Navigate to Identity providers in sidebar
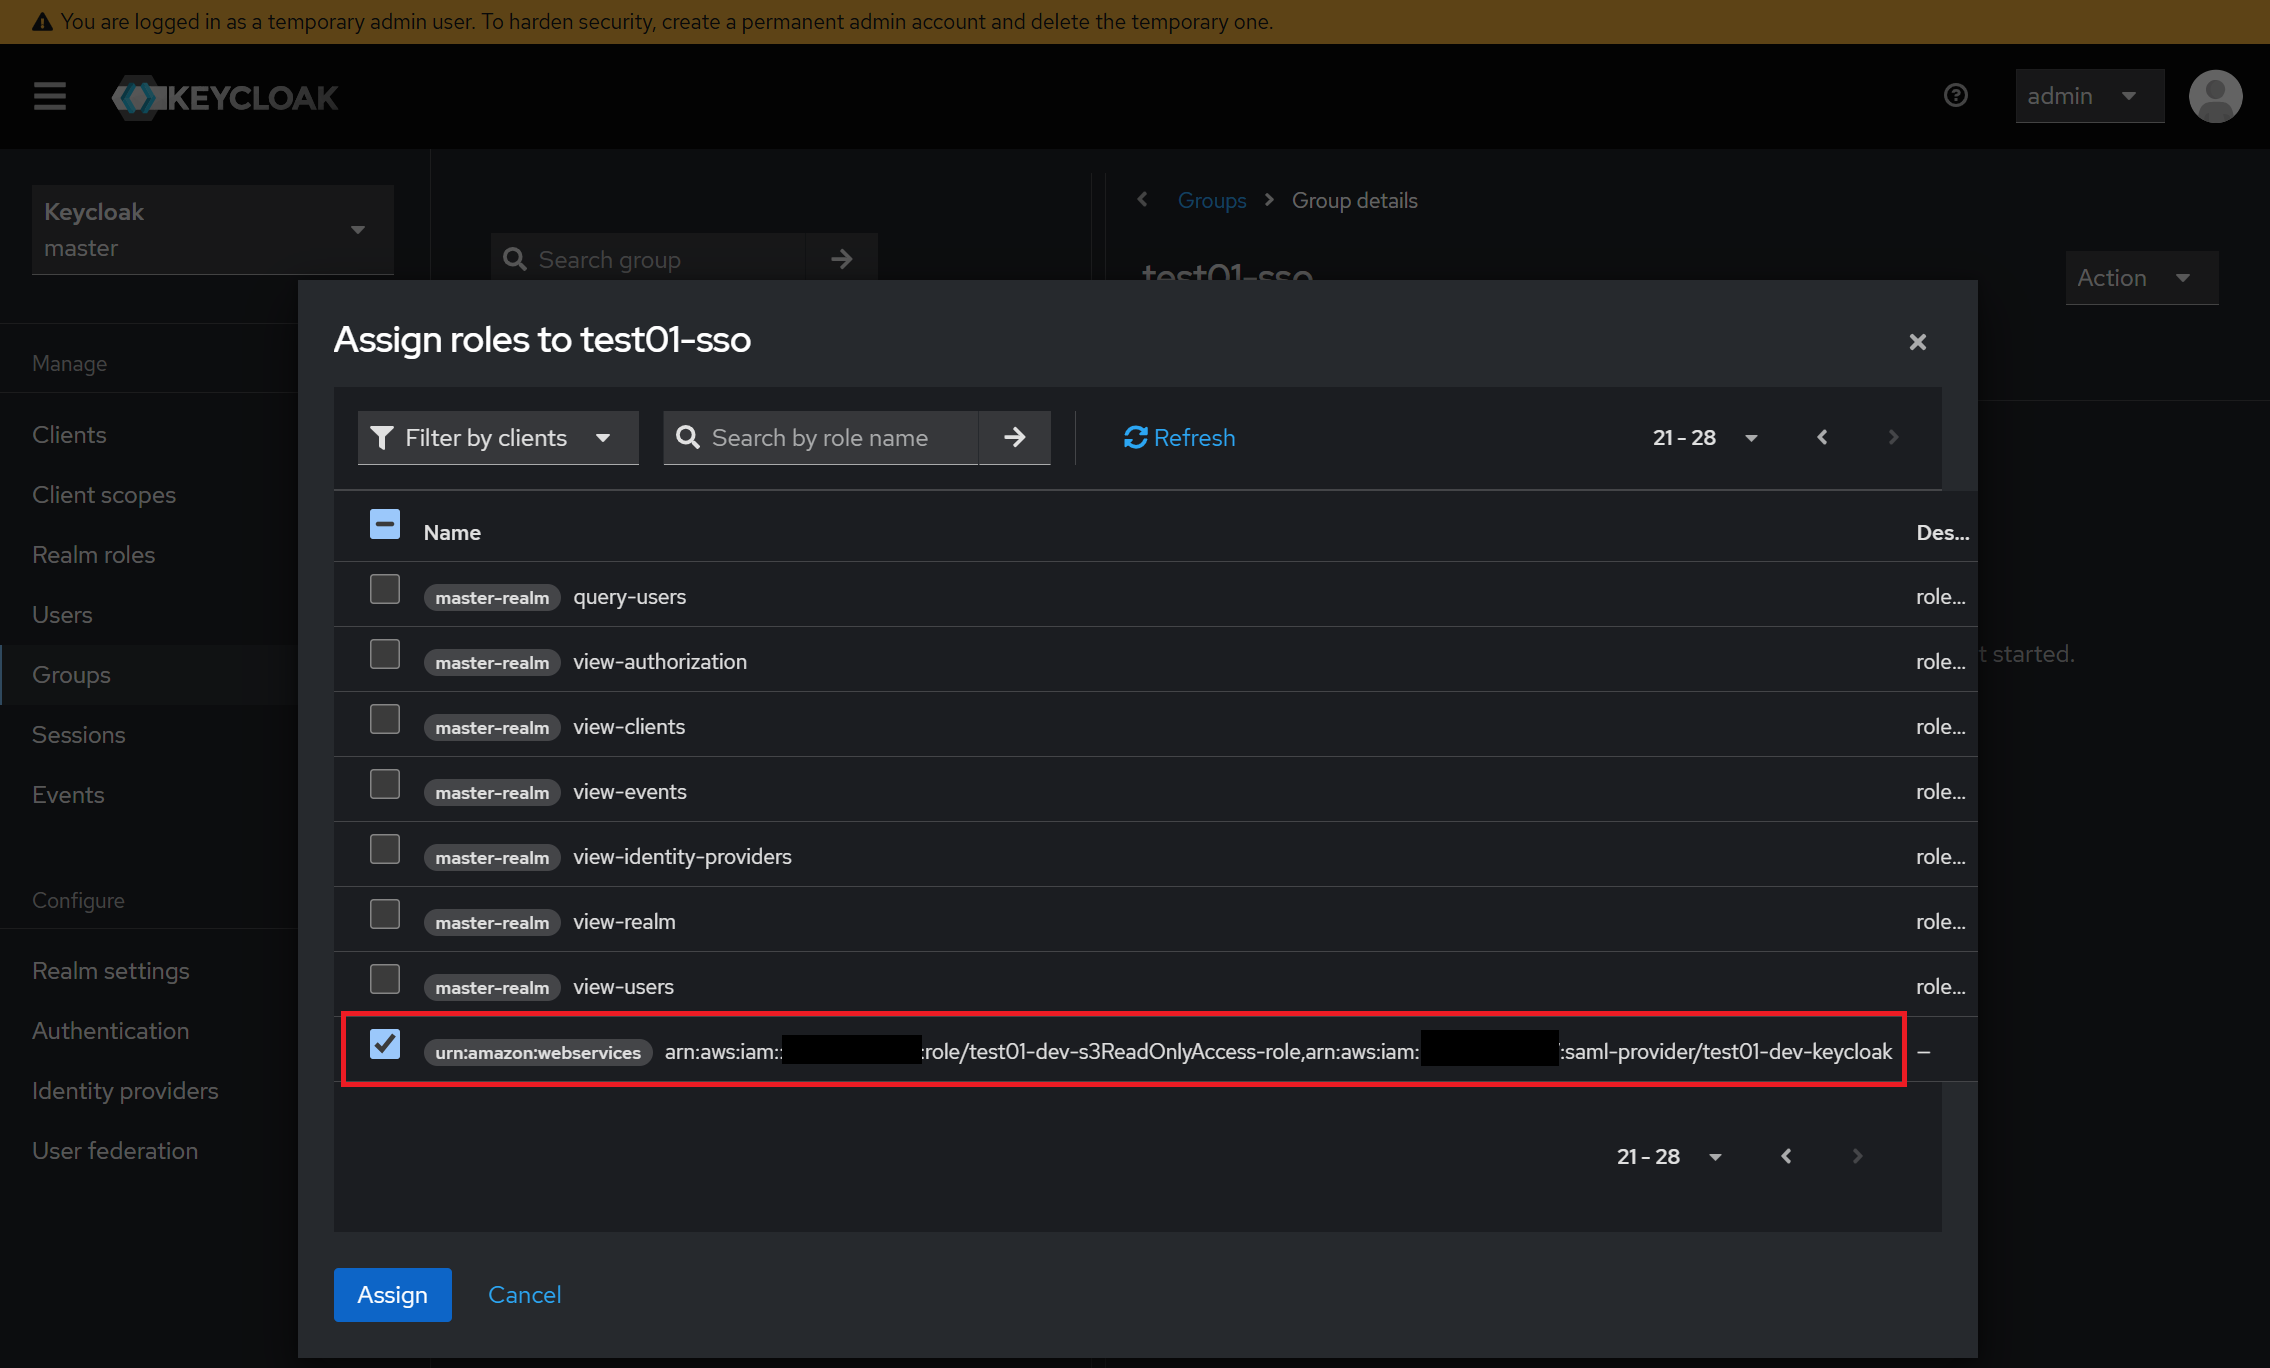2270x1368 pixels. [125, 1091]
